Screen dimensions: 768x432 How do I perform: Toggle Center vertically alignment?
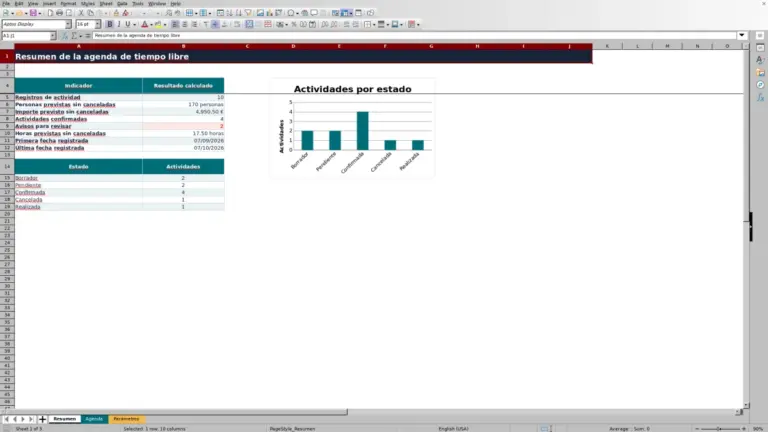[215, 24]
